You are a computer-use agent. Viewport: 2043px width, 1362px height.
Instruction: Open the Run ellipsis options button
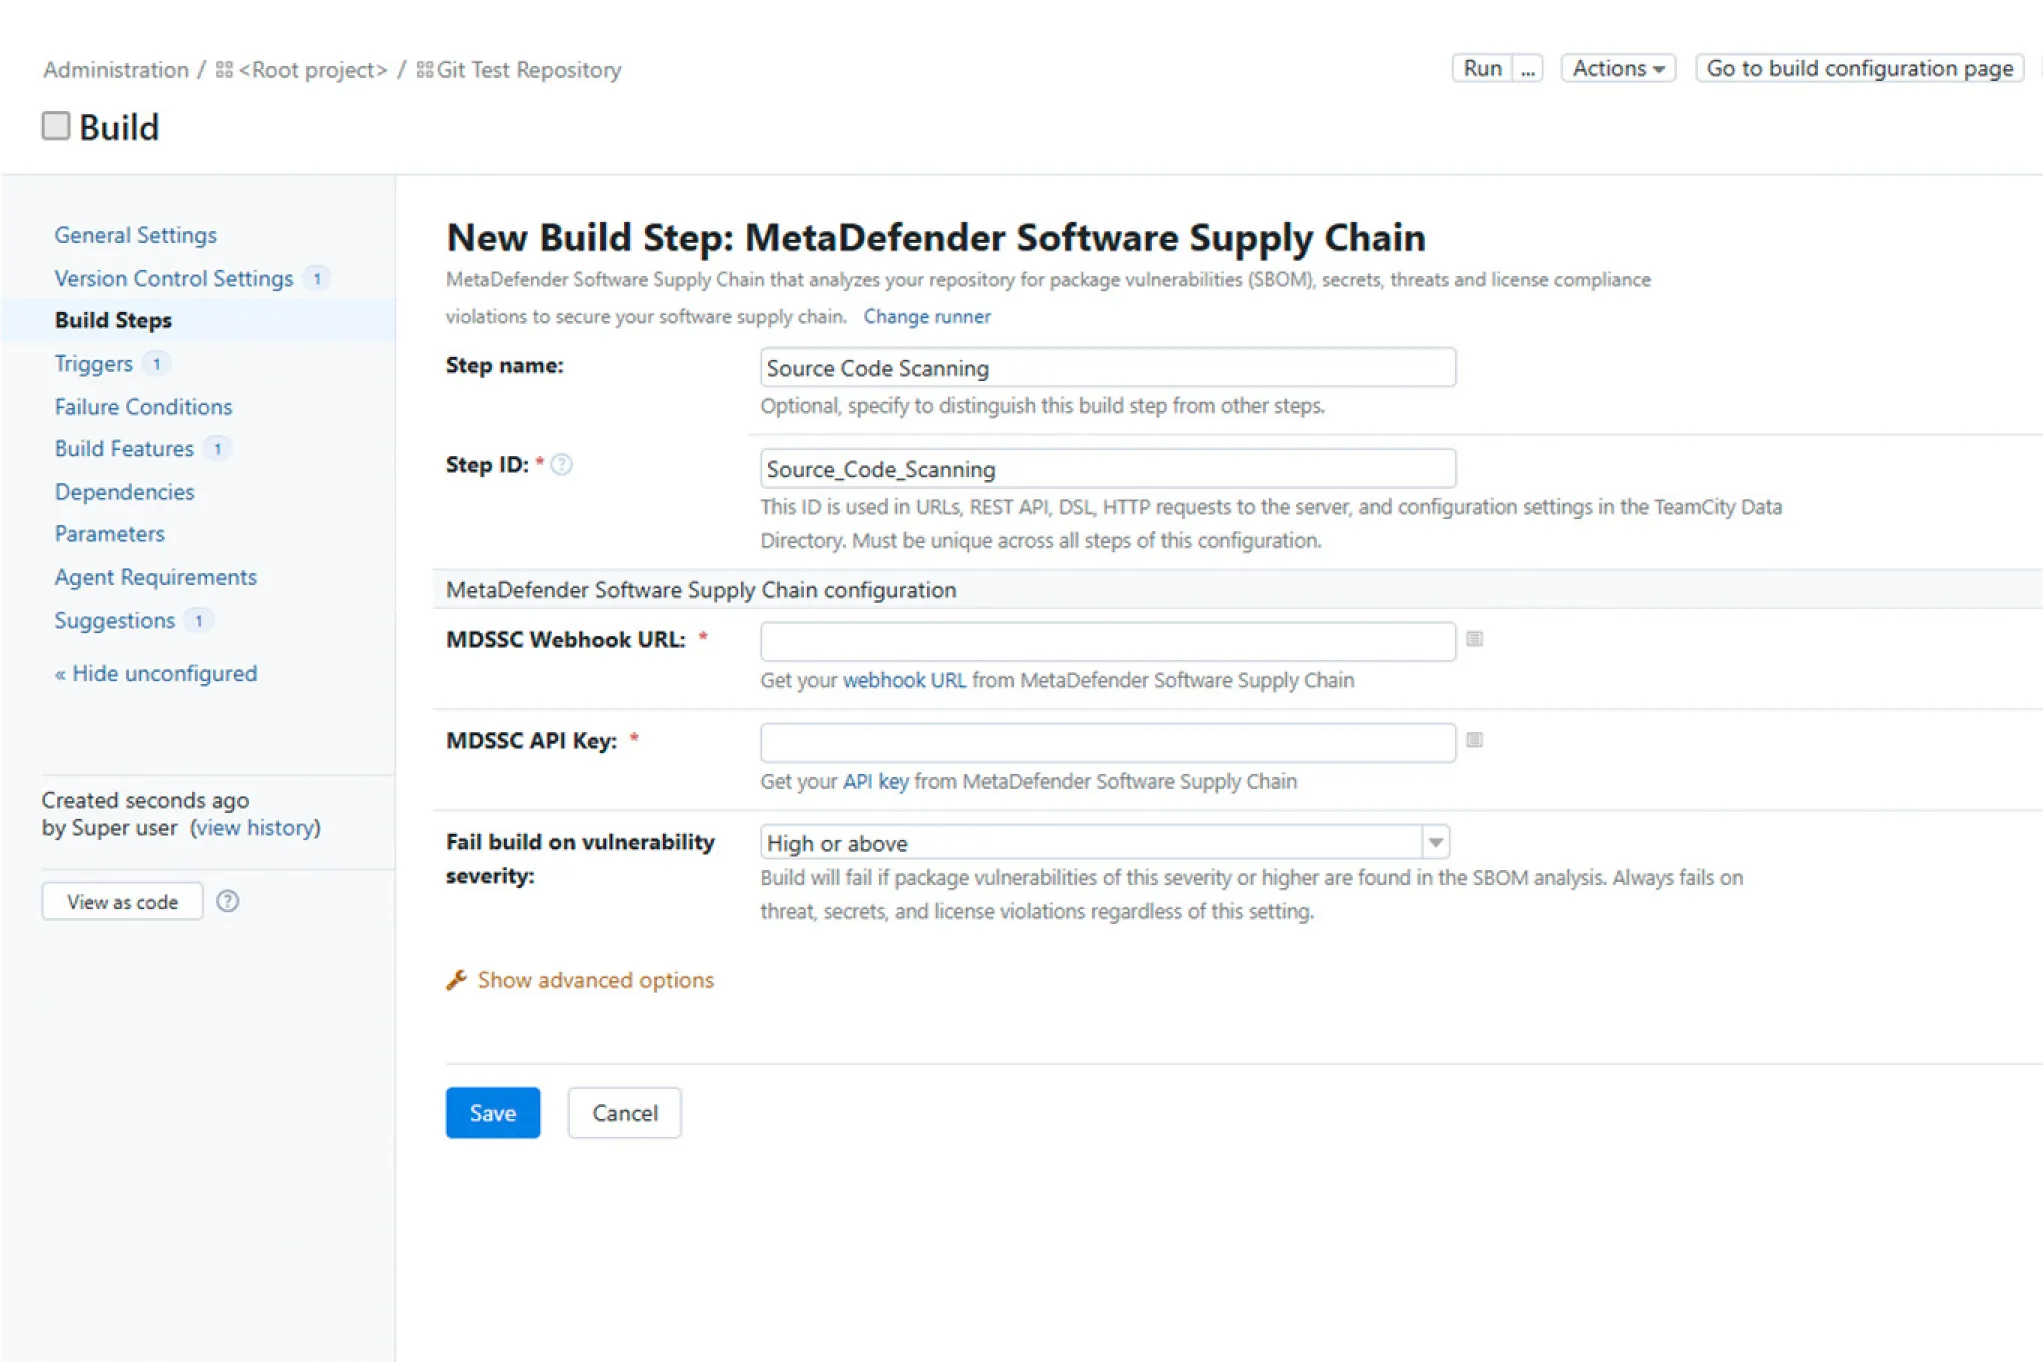[1527, 69]
